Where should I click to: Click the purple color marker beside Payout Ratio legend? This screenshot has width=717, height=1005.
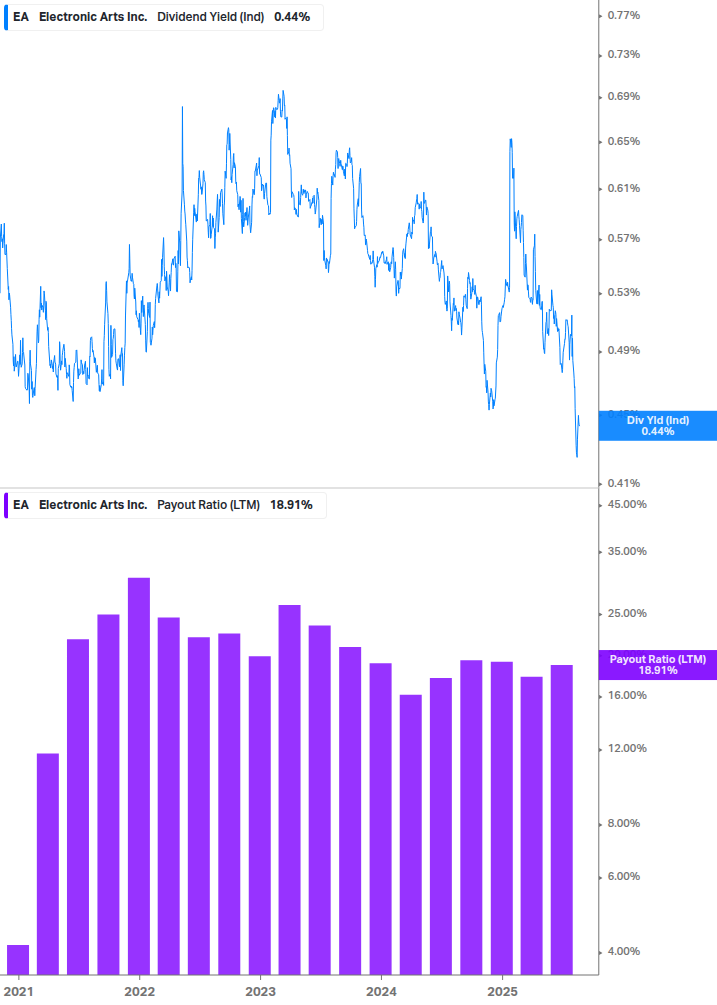[6, 505]
